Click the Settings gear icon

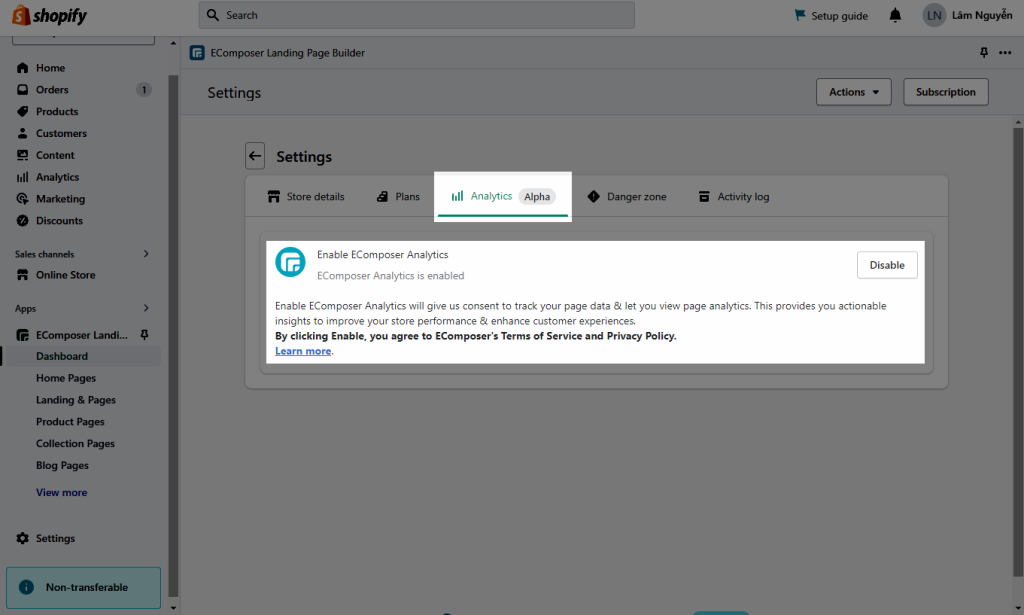click(x=23, y=538)
